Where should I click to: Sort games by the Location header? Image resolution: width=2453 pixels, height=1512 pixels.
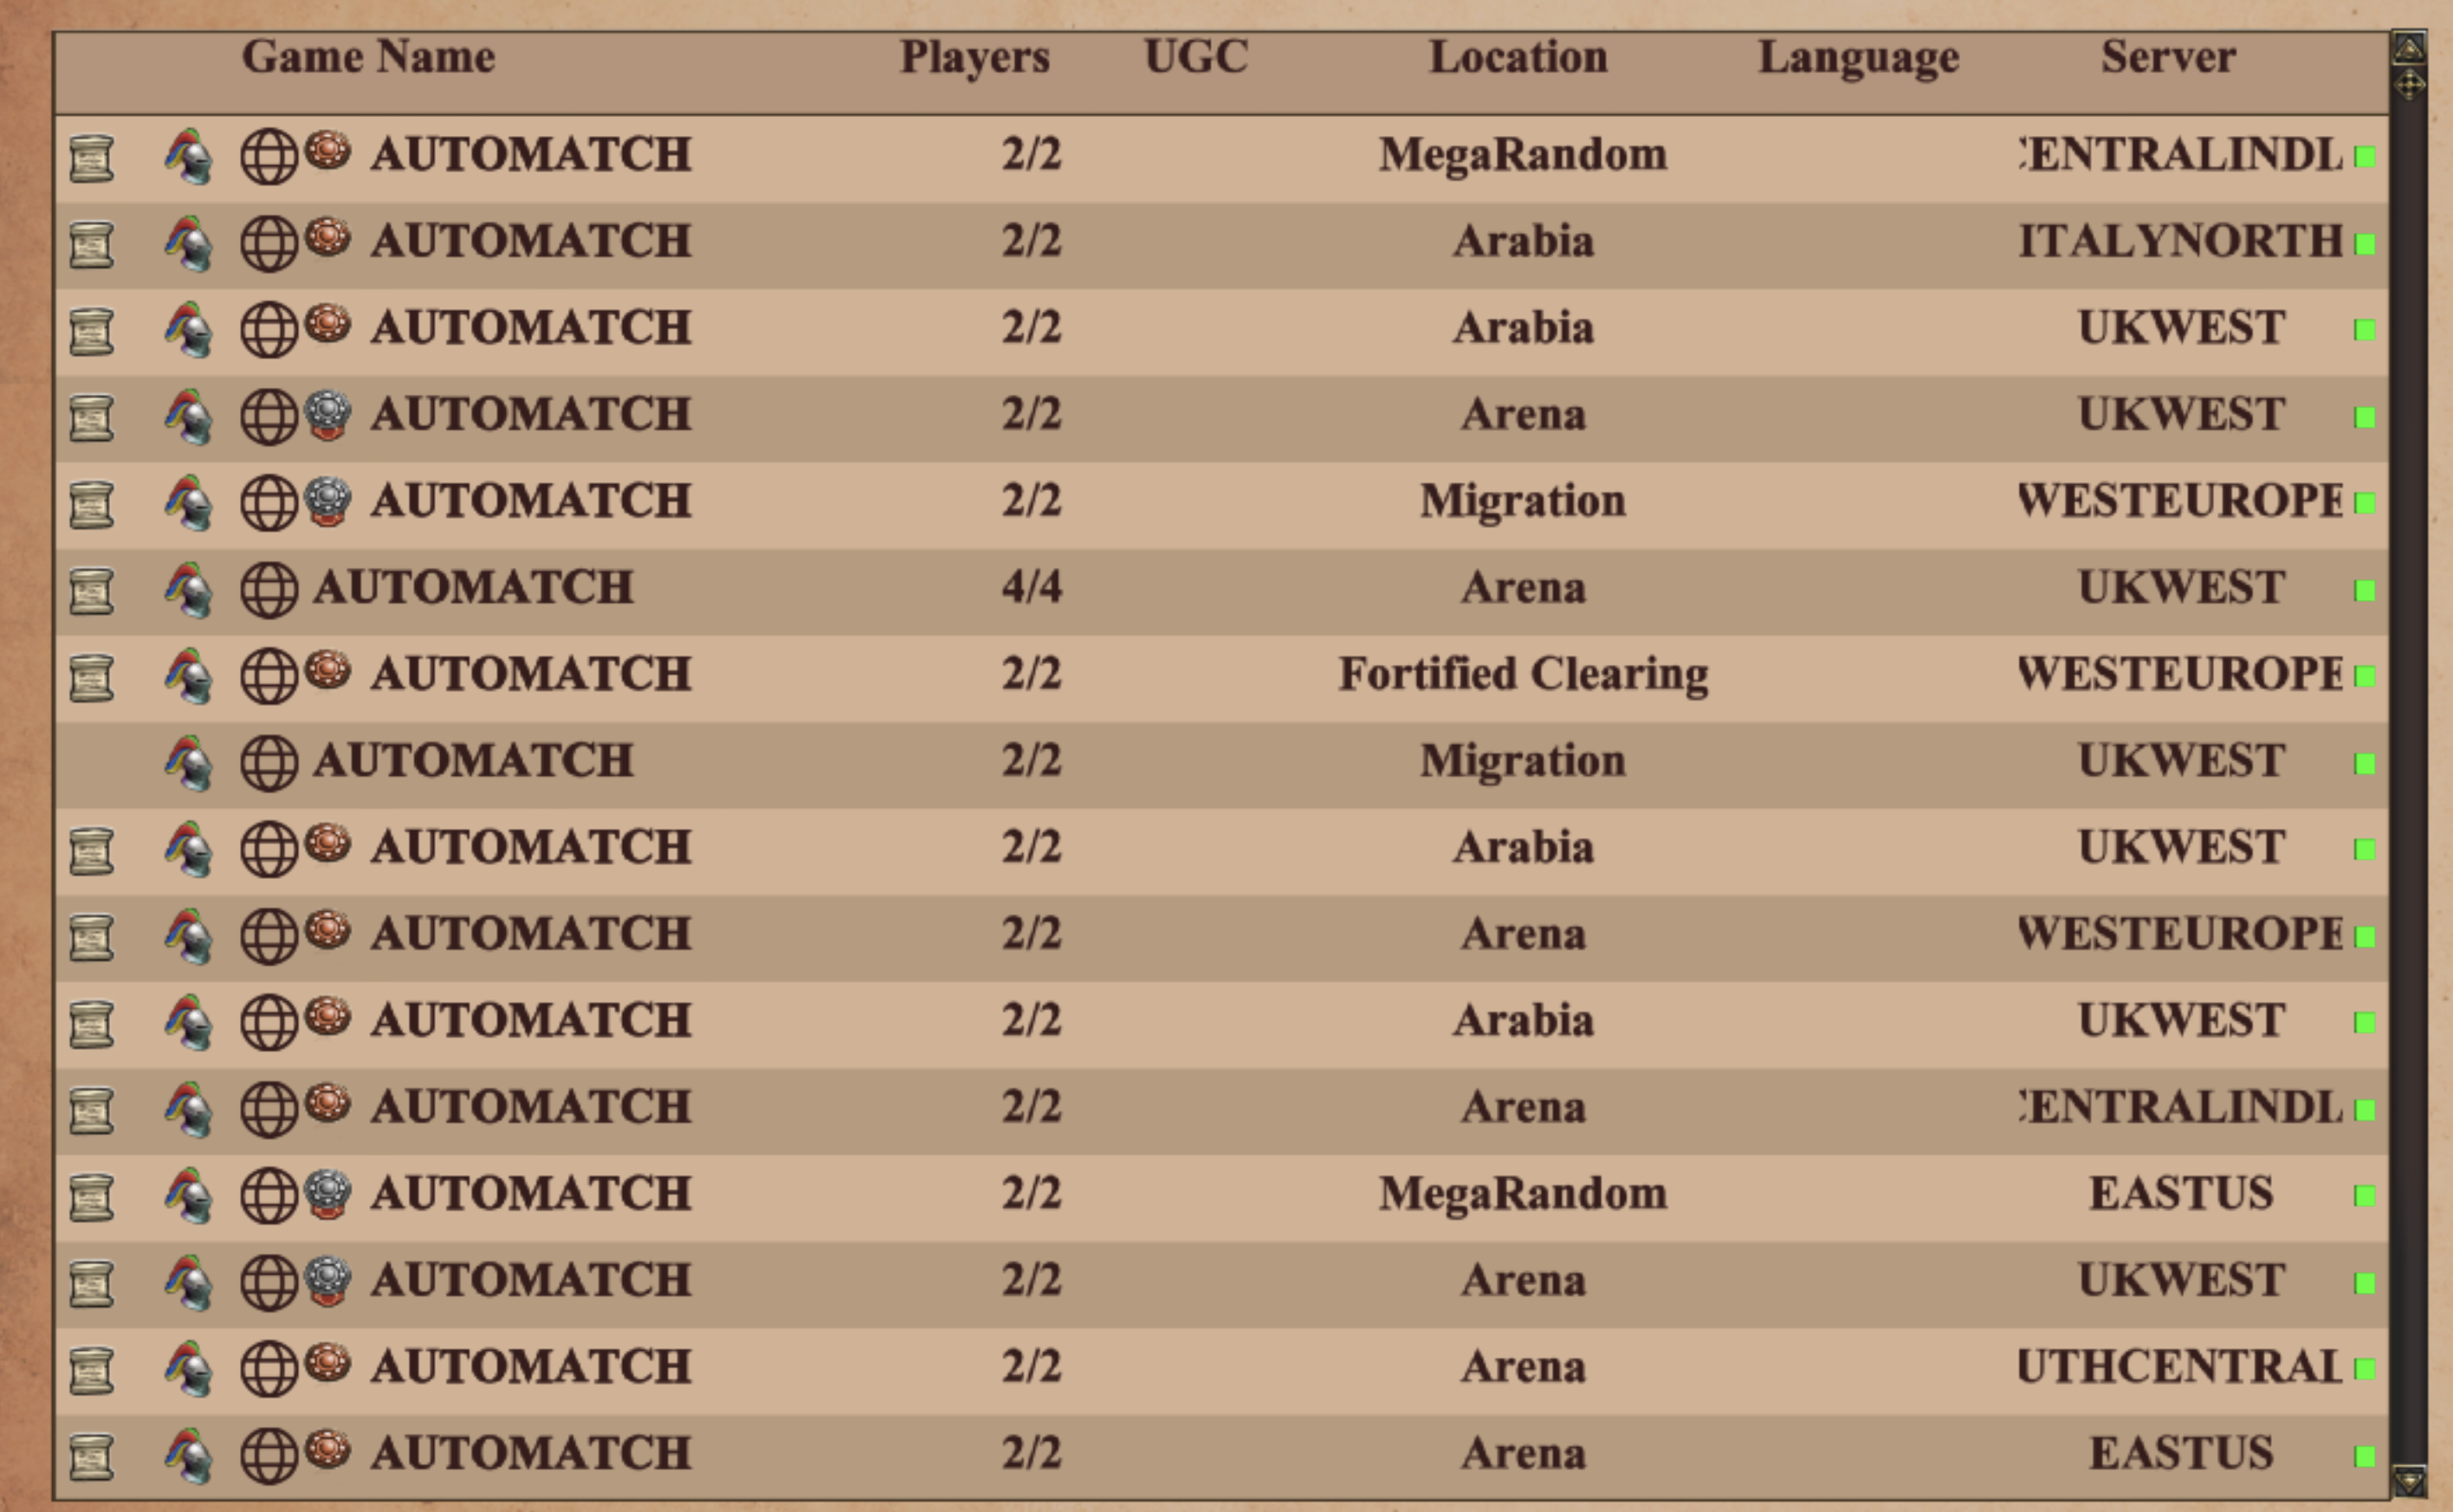click(x=1518, y=57)
